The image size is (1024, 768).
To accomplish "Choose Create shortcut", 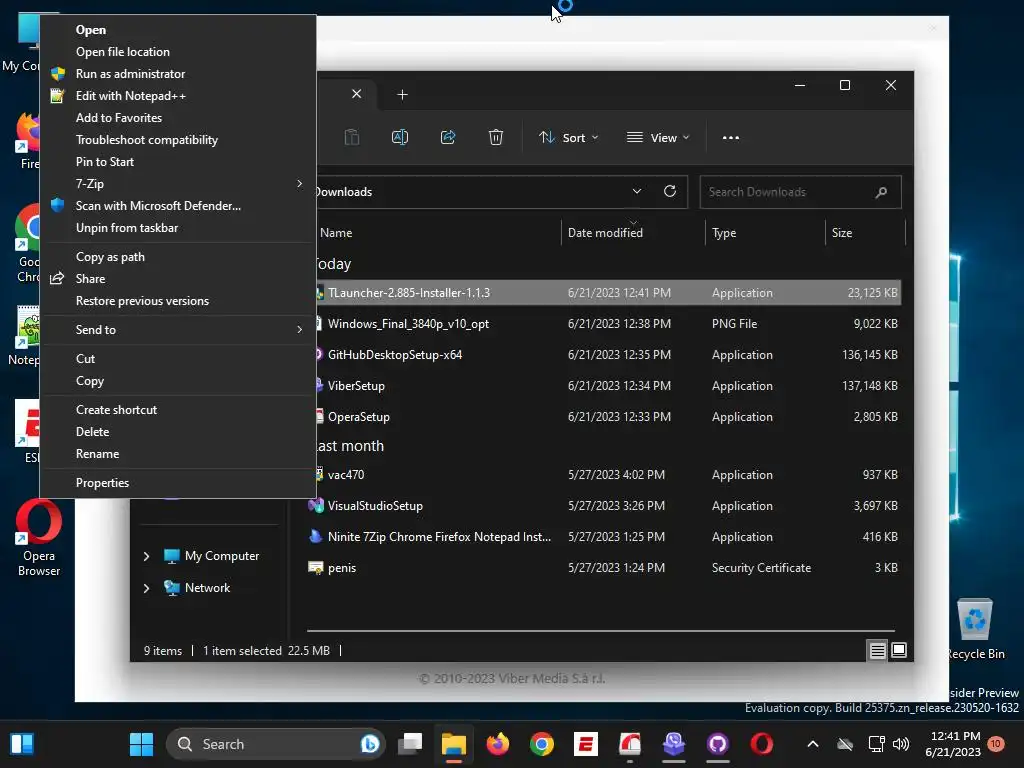I will point(178,409).
